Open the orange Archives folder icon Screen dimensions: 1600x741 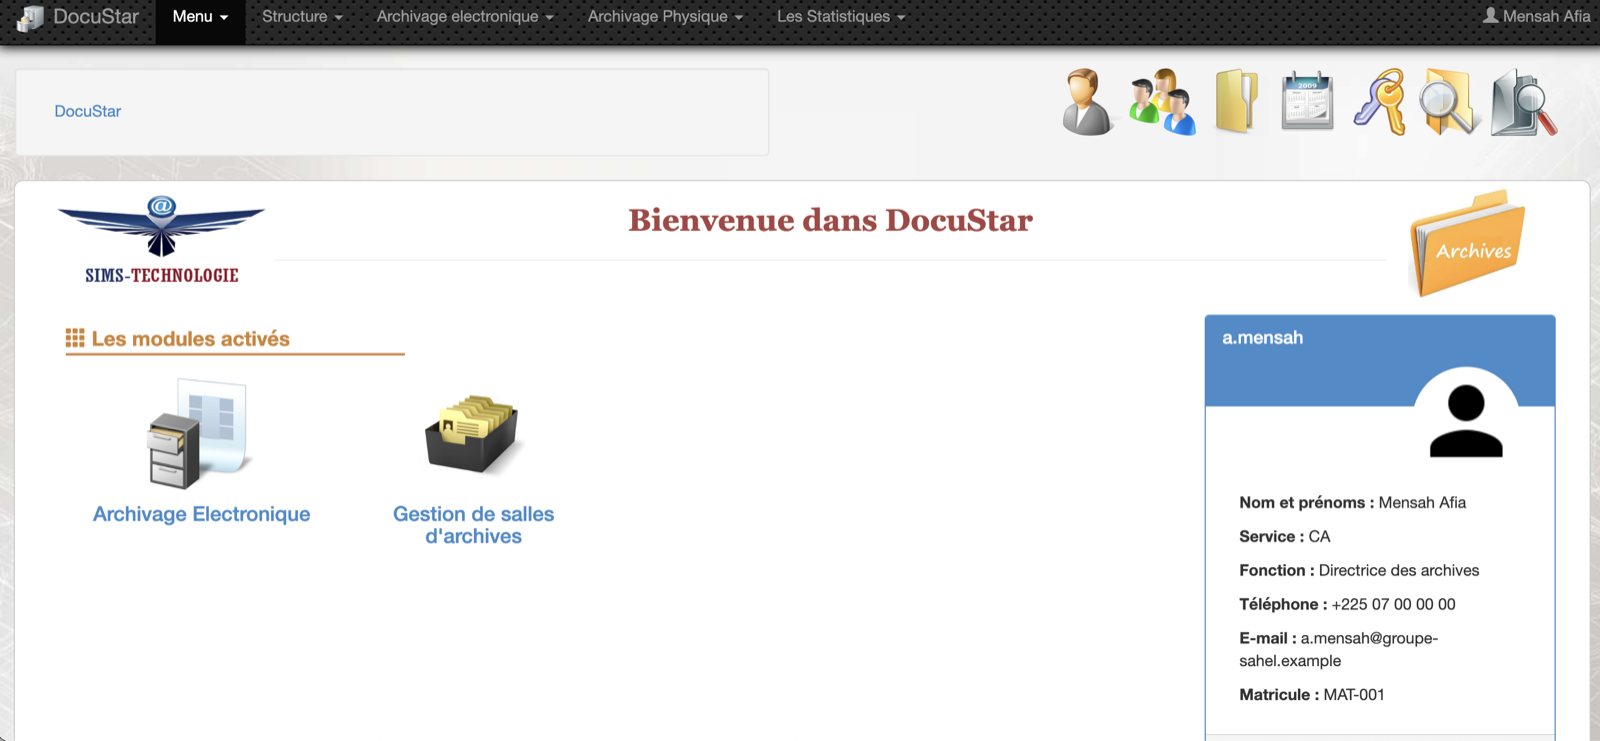1467,244
